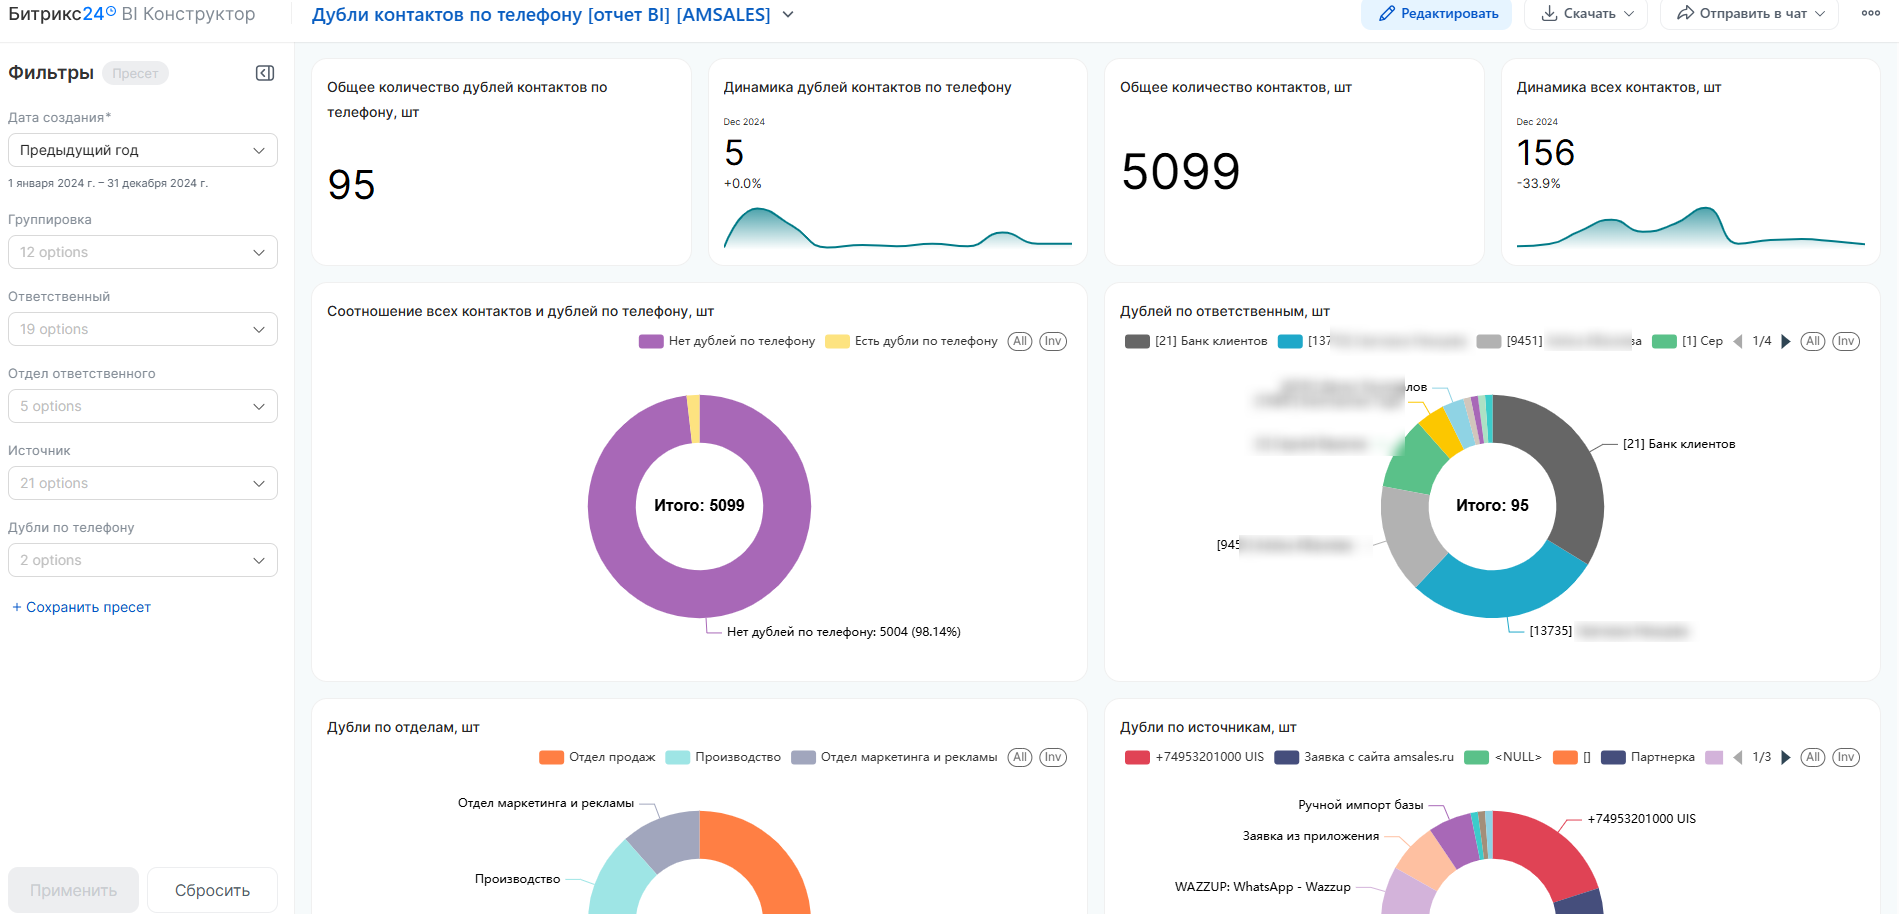Click the total contacts value 5099

click(1180, 171)
